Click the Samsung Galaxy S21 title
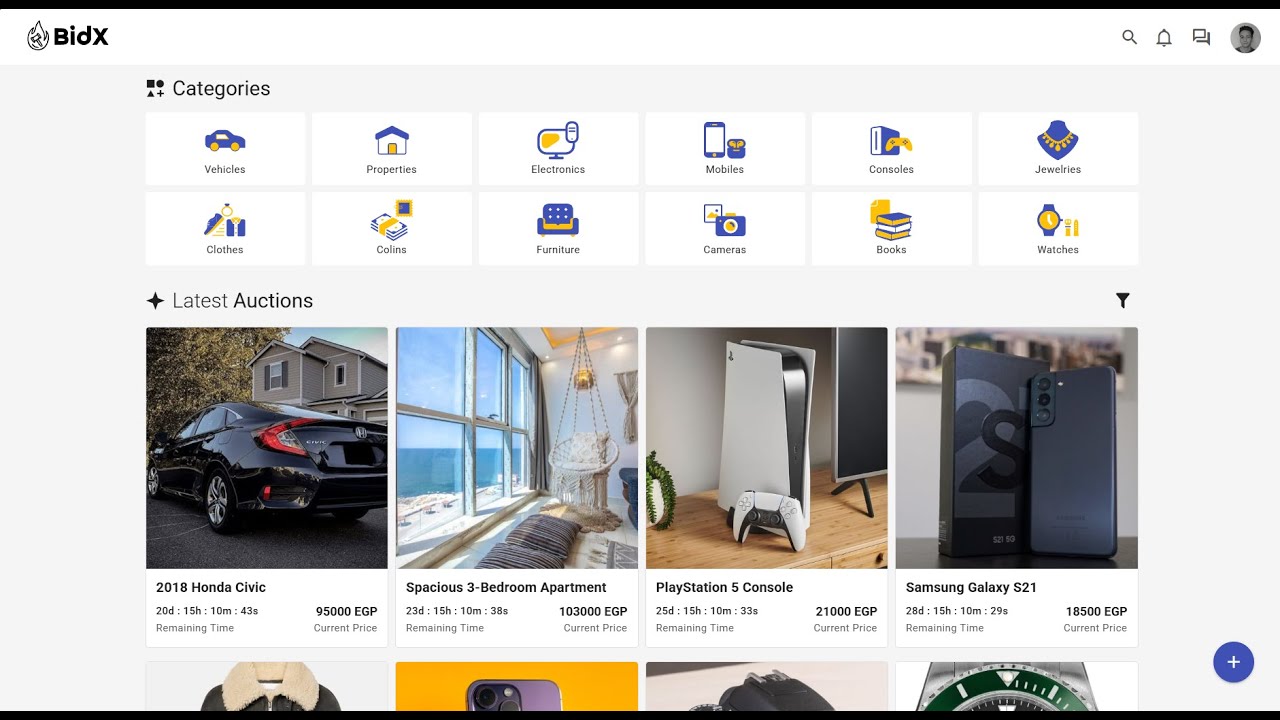 tap(971, 587)
